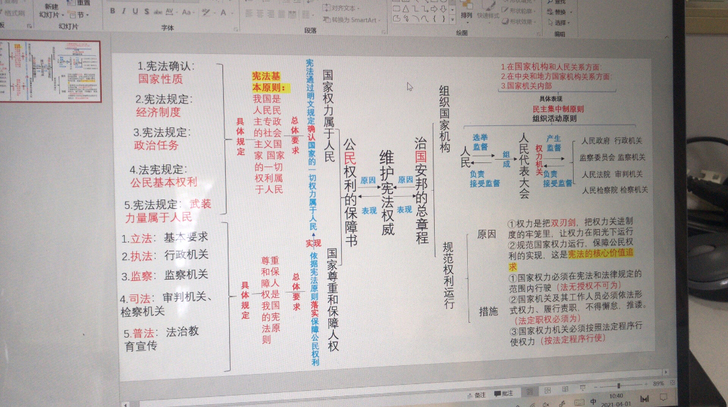This screenshot has width=728, height=407.
Task: Open paragraph group dialog launcher
Action: (x=384, y=32)
